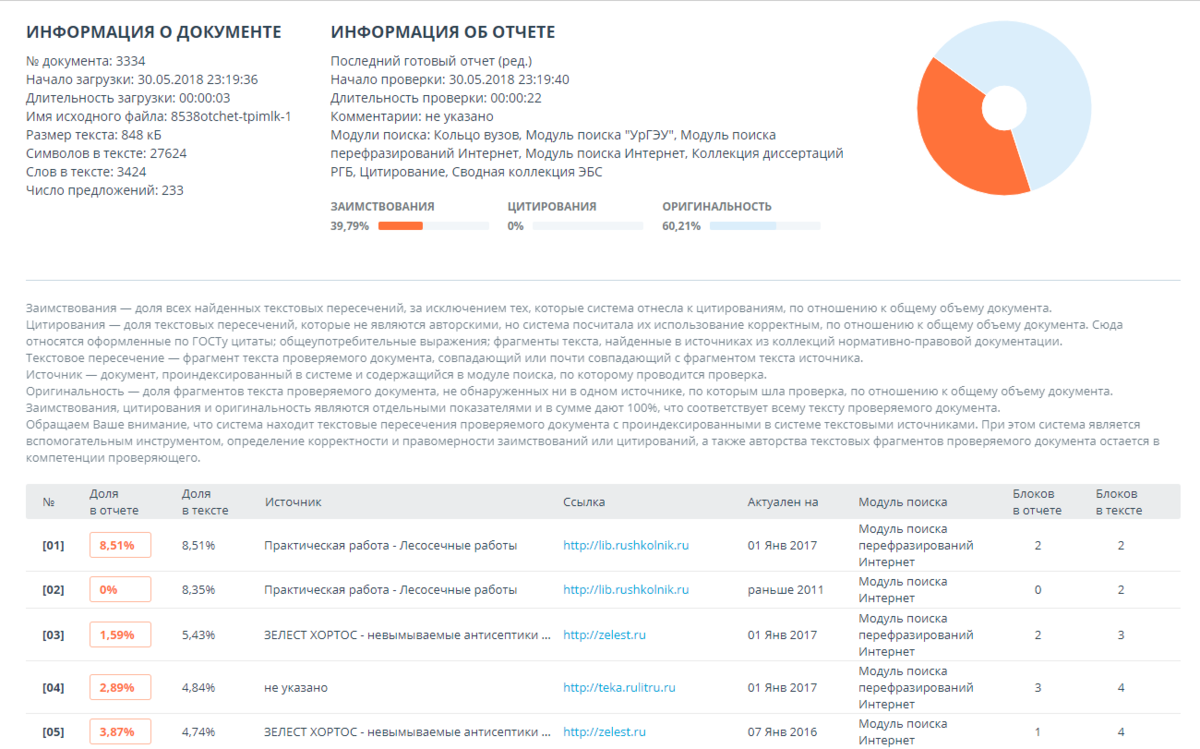This screenshot has width=1200, height=749.
Task: Click the blue originality progress bar
Action: tap(765, 226)
